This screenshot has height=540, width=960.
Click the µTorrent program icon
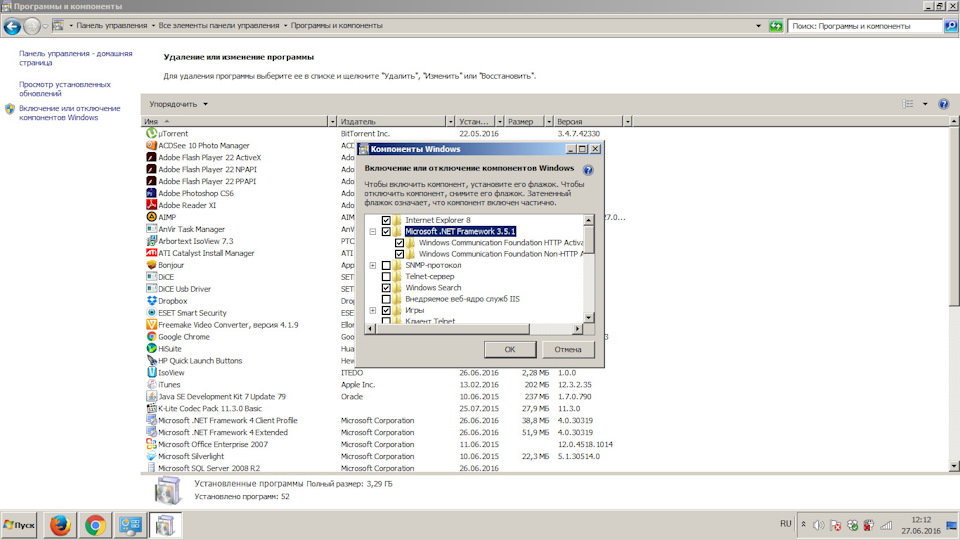point(151,133)
